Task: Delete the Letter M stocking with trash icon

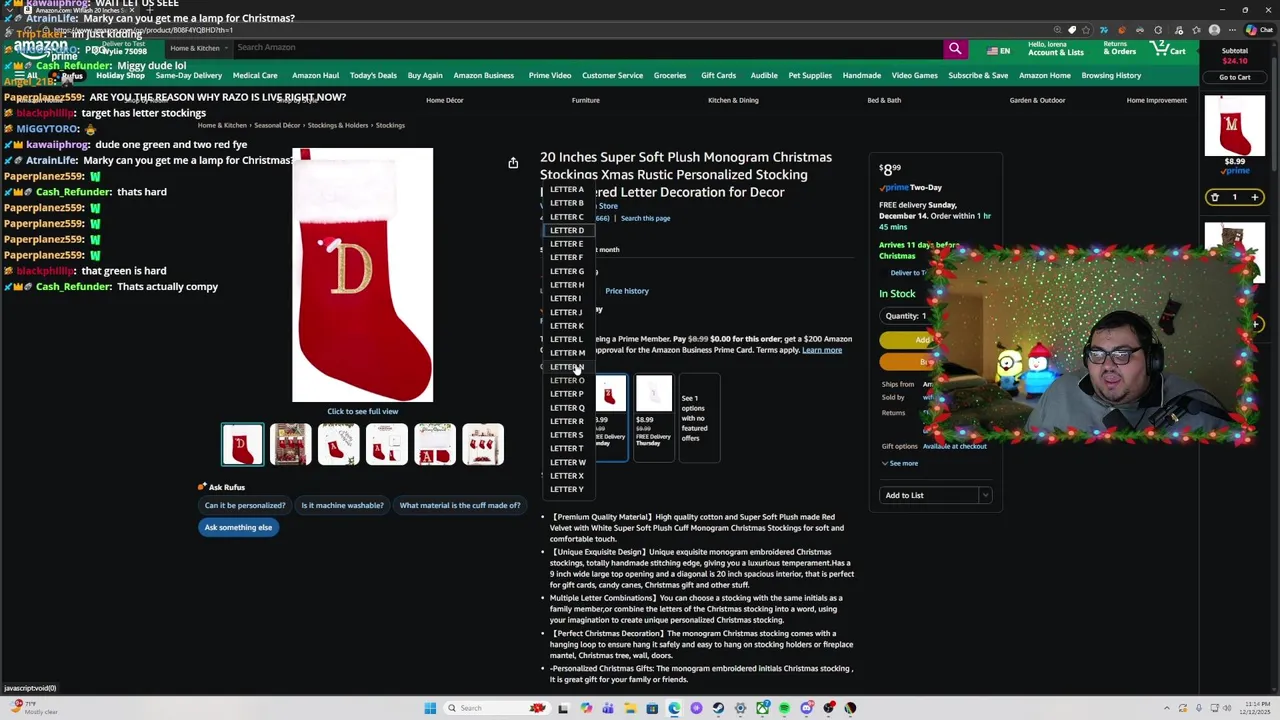Action: [1215, 197]
